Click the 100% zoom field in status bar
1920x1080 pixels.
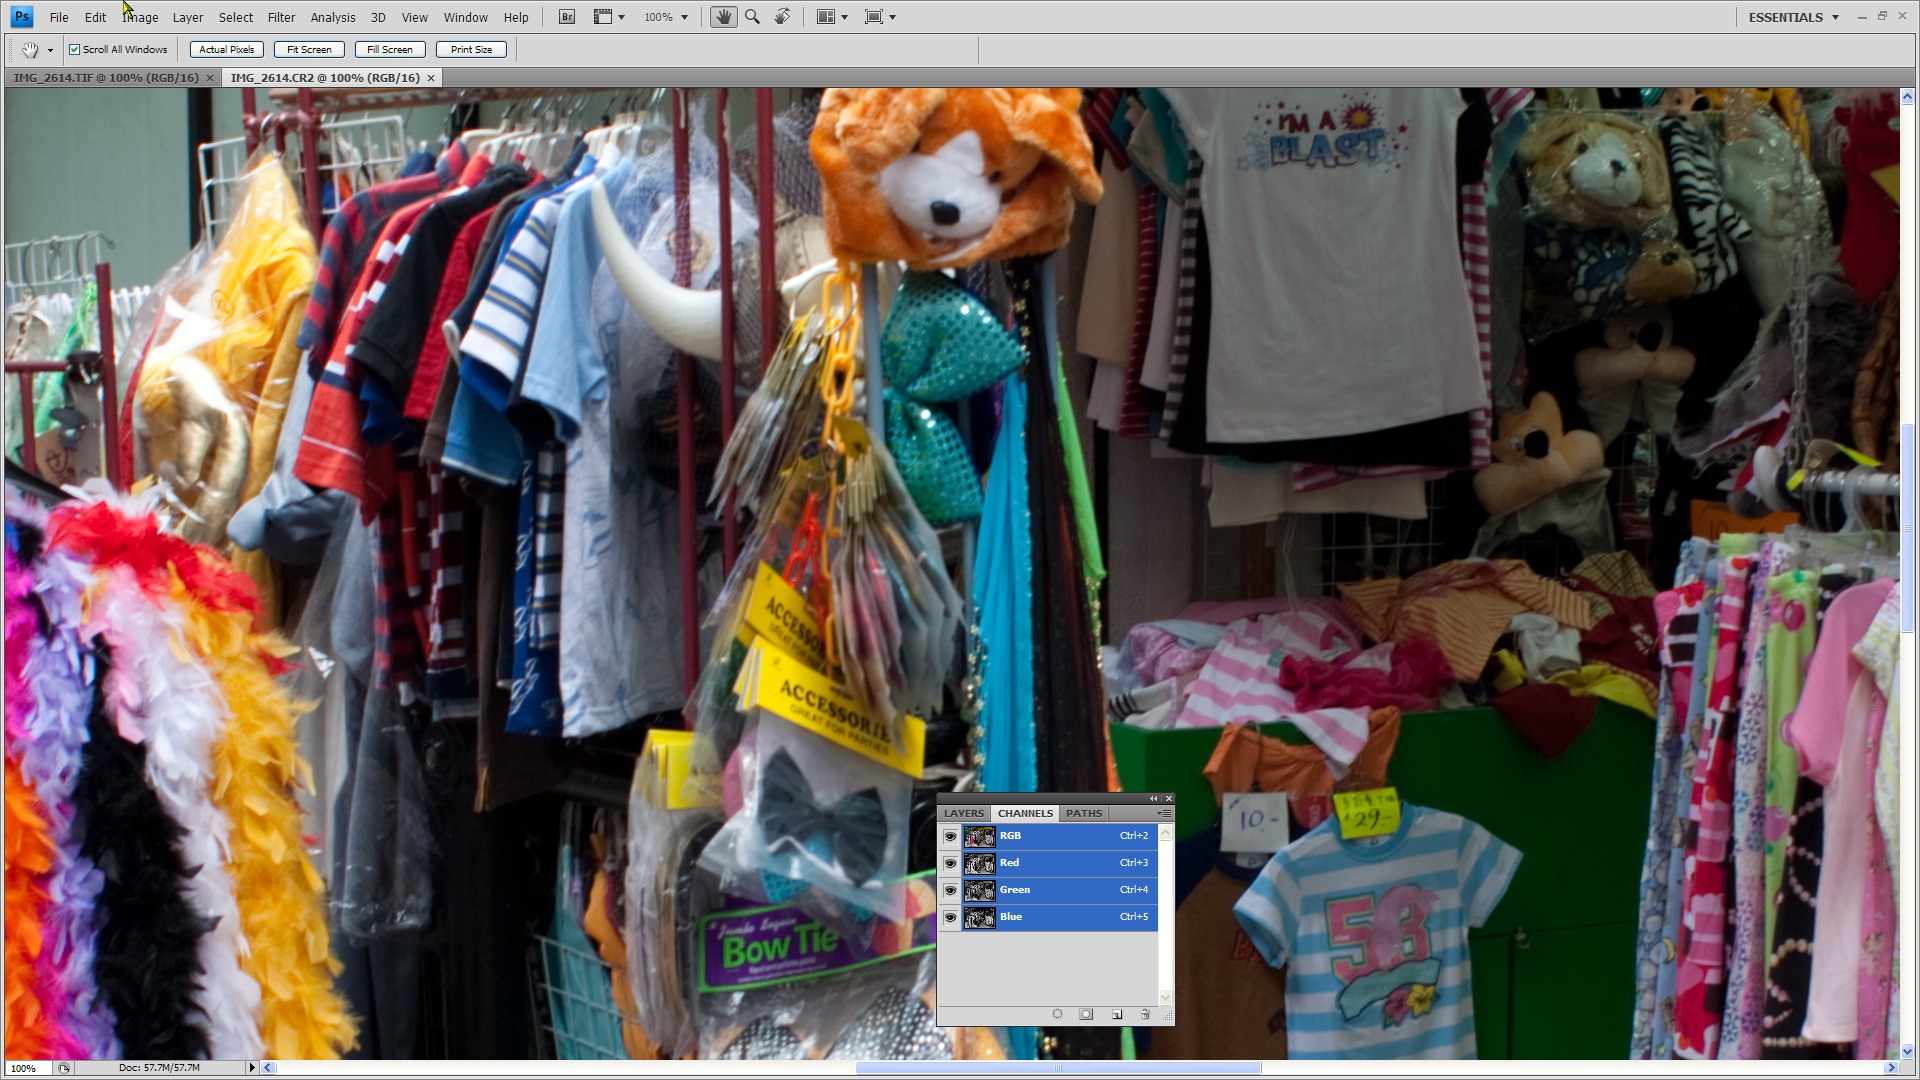click(x=27, y=1068)
